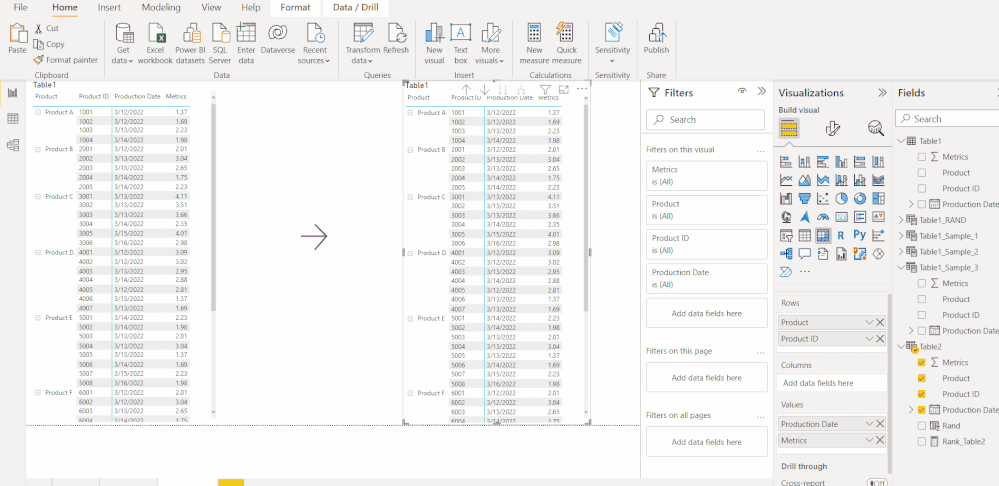Open the Analytics magnifier tab
Viewport: 999px width, 486px height.
[876, 129]
